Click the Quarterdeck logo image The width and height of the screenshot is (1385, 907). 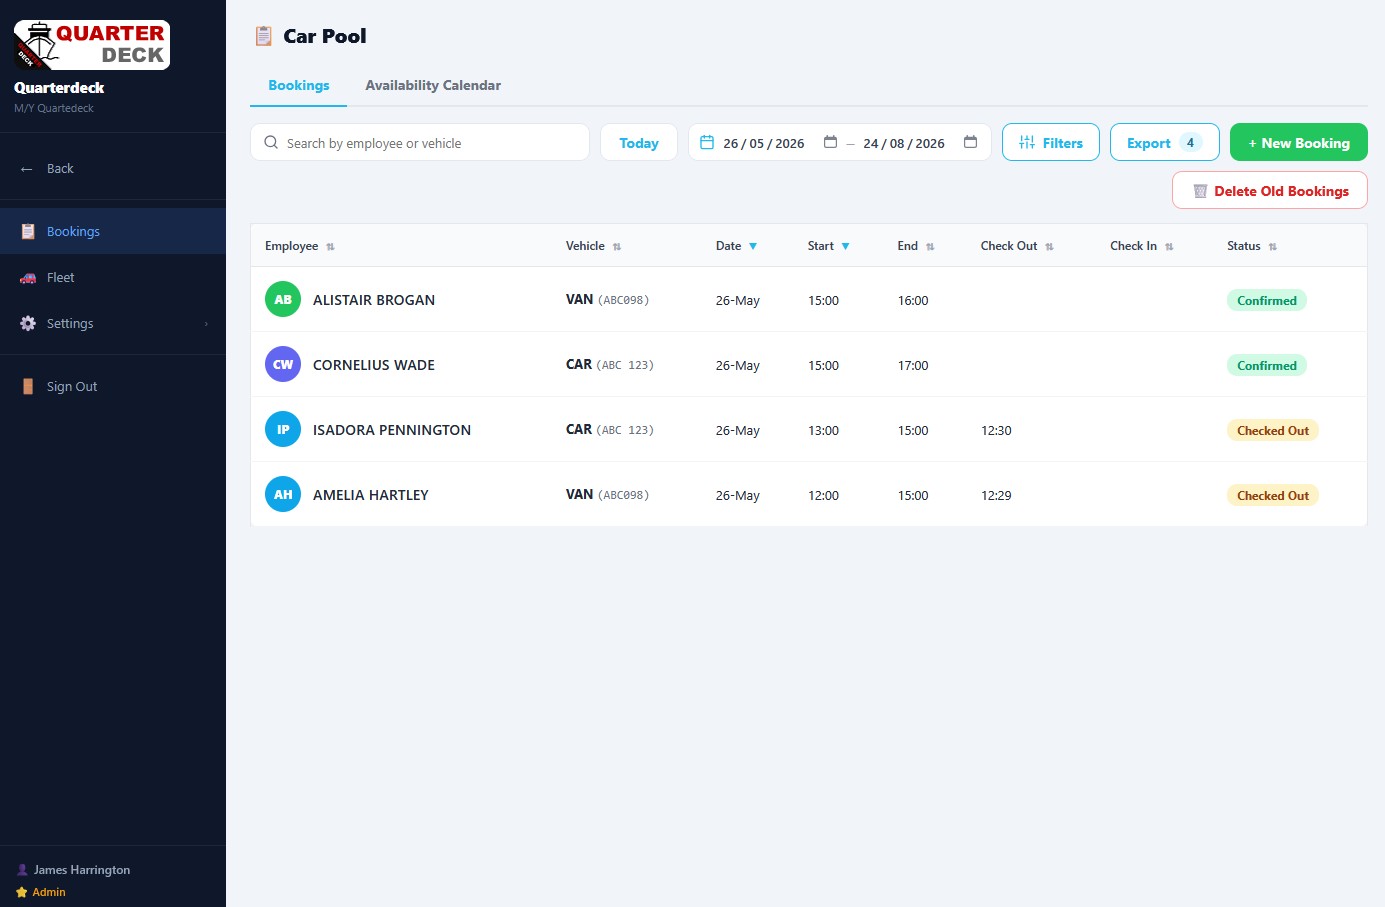pos(92,45)
